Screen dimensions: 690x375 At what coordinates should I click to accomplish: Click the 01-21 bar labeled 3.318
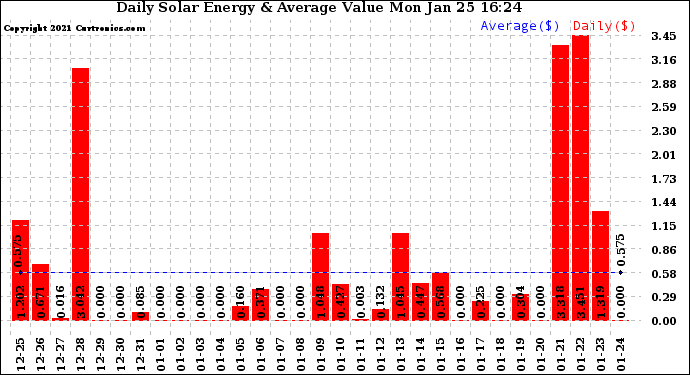(x=560, y=183)
